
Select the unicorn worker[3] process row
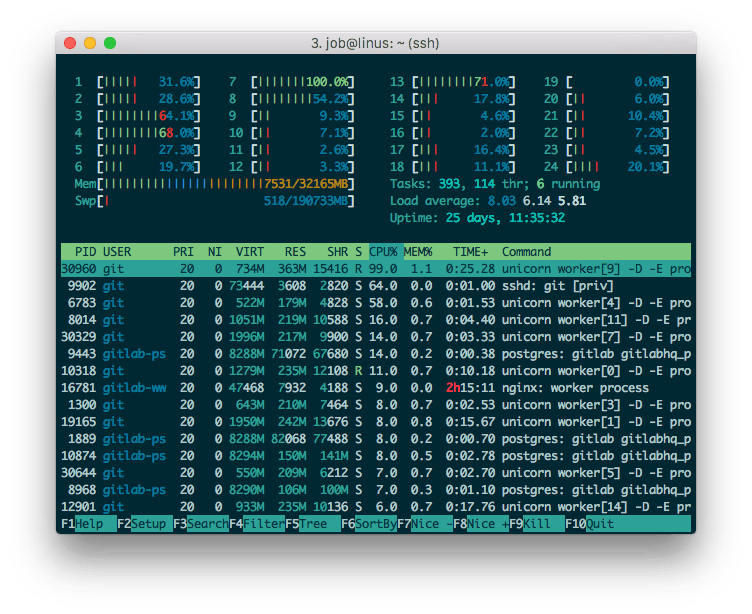point(376,405)
